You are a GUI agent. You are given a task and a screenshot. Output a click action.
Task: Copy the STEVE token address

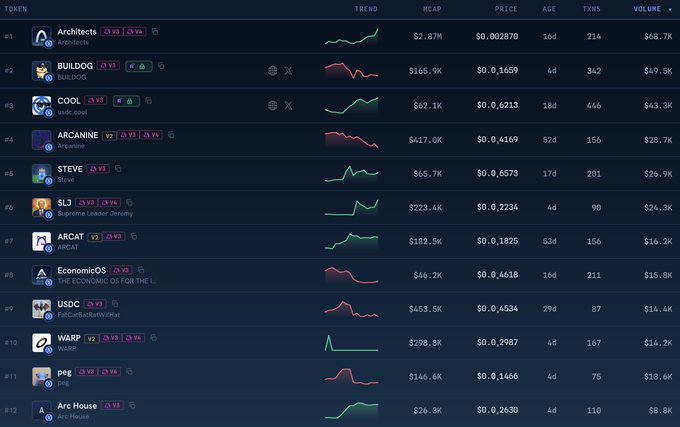[x=118, y=169]
